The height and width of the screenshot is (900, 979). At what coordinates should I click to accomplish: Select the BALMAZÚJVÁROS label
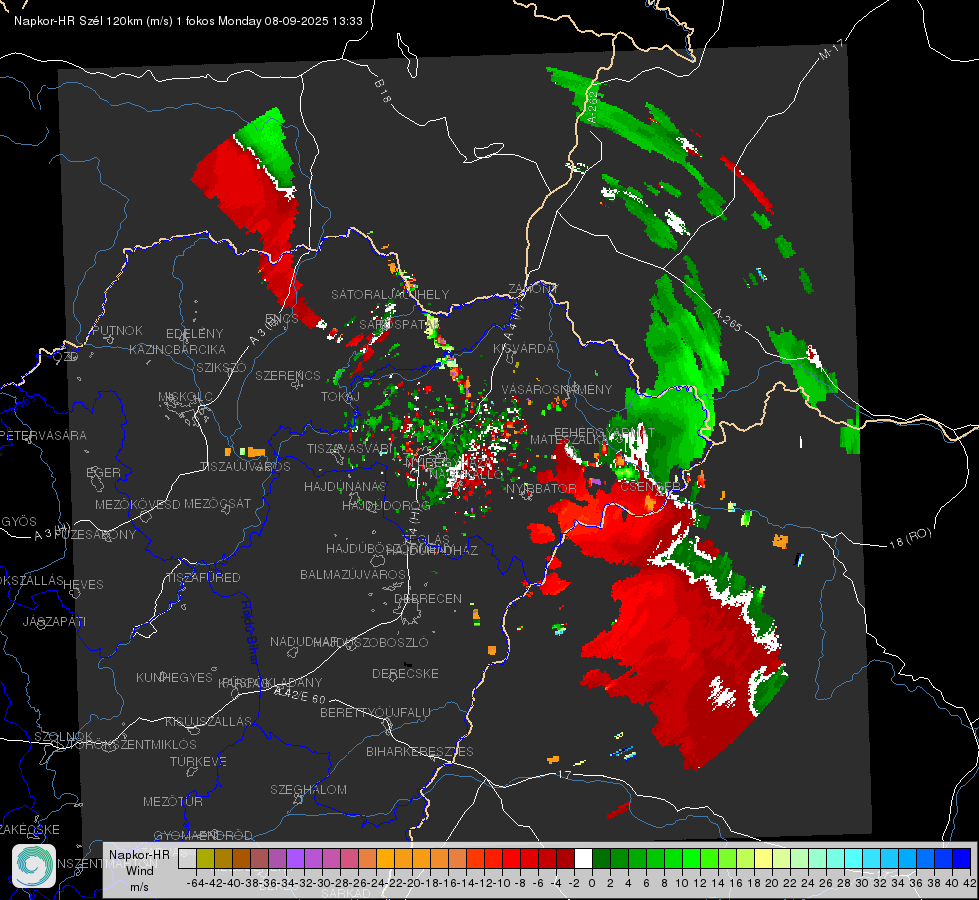353,574
